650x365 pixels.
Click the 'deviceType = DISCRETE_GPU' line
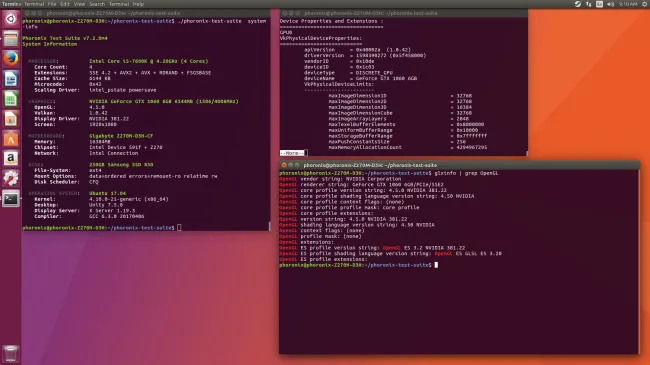(348, 73)
